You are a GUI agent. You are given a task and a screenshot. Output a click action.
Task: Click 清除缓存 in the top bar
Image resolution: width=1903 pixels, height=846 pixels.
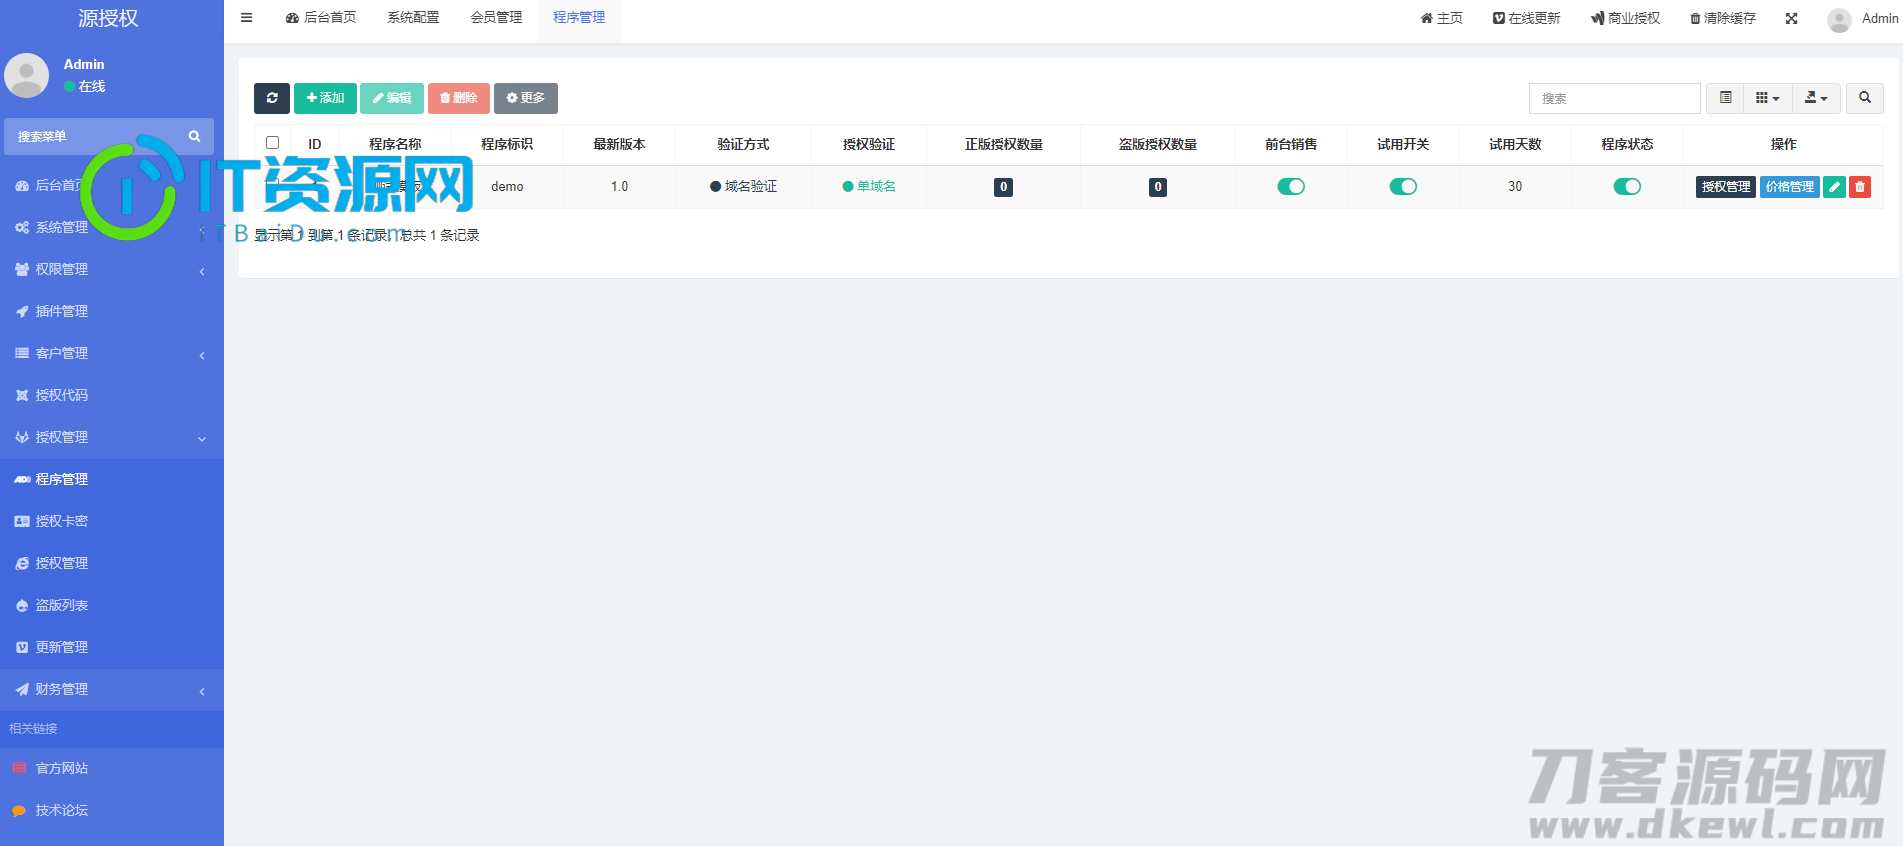click(x=1723, y=18)
